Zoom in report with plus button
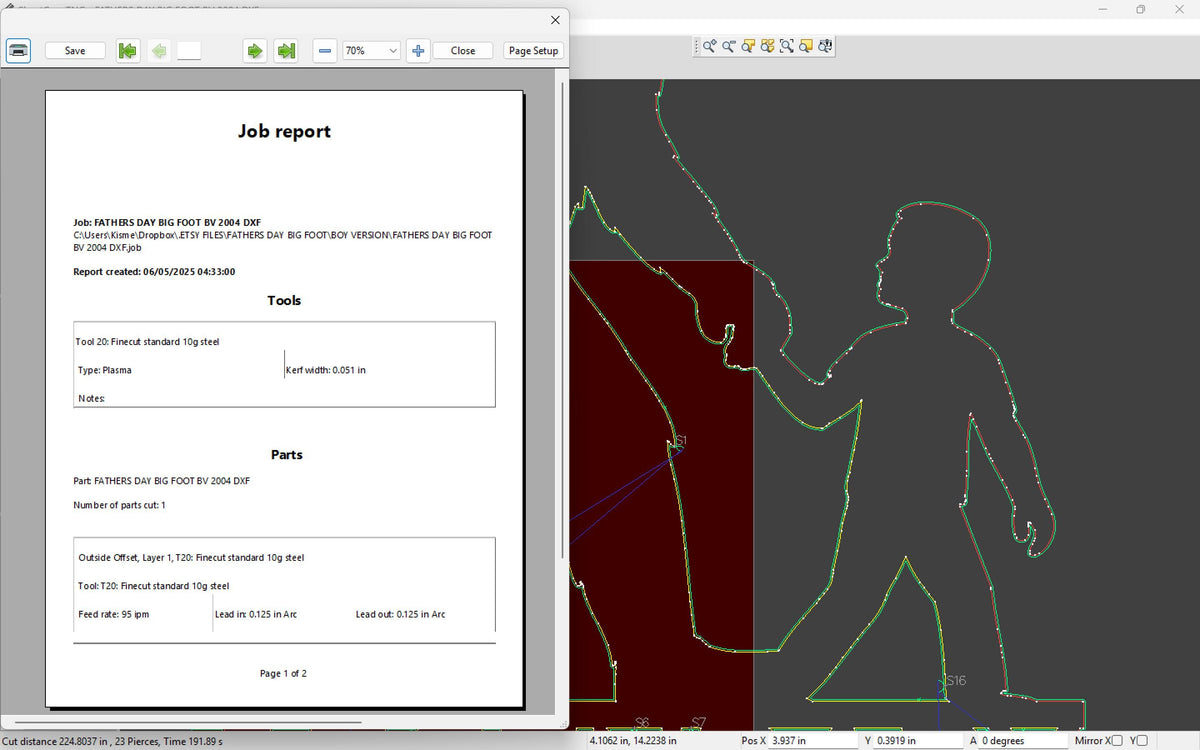 (418, 50)
